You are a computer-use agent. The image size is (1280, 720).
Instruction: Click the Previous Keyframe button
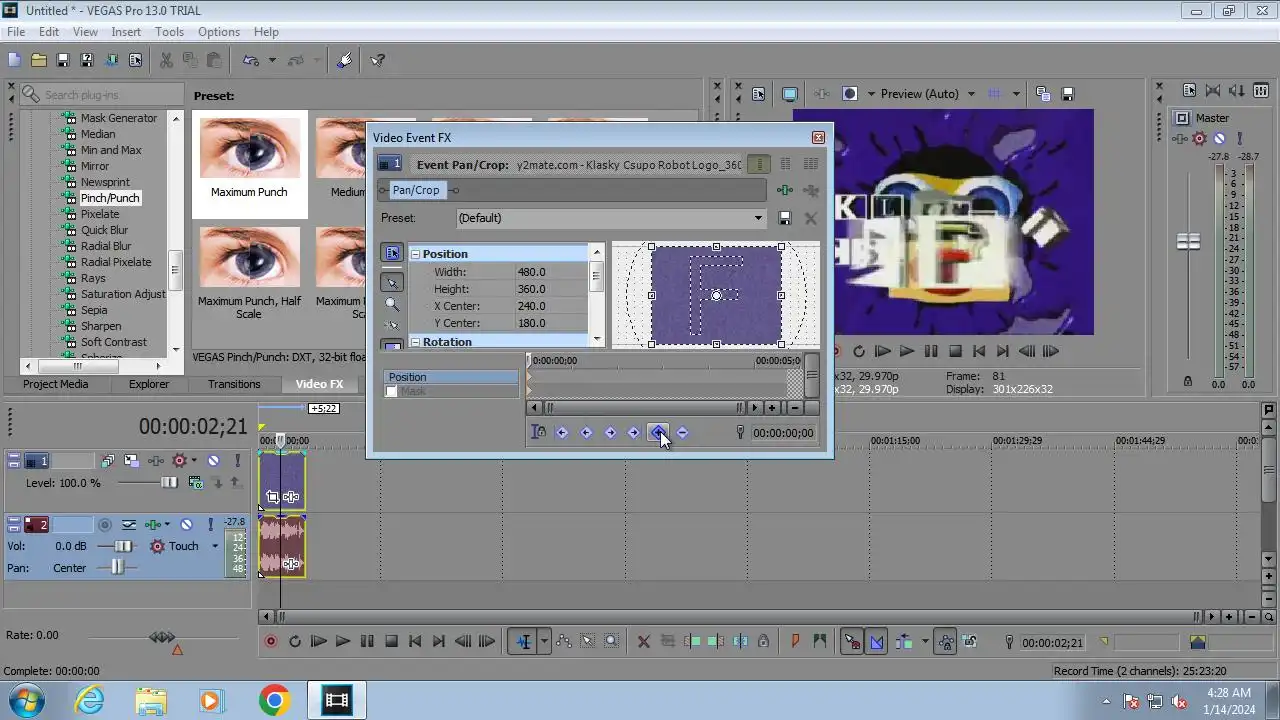[x=586, y=433]
